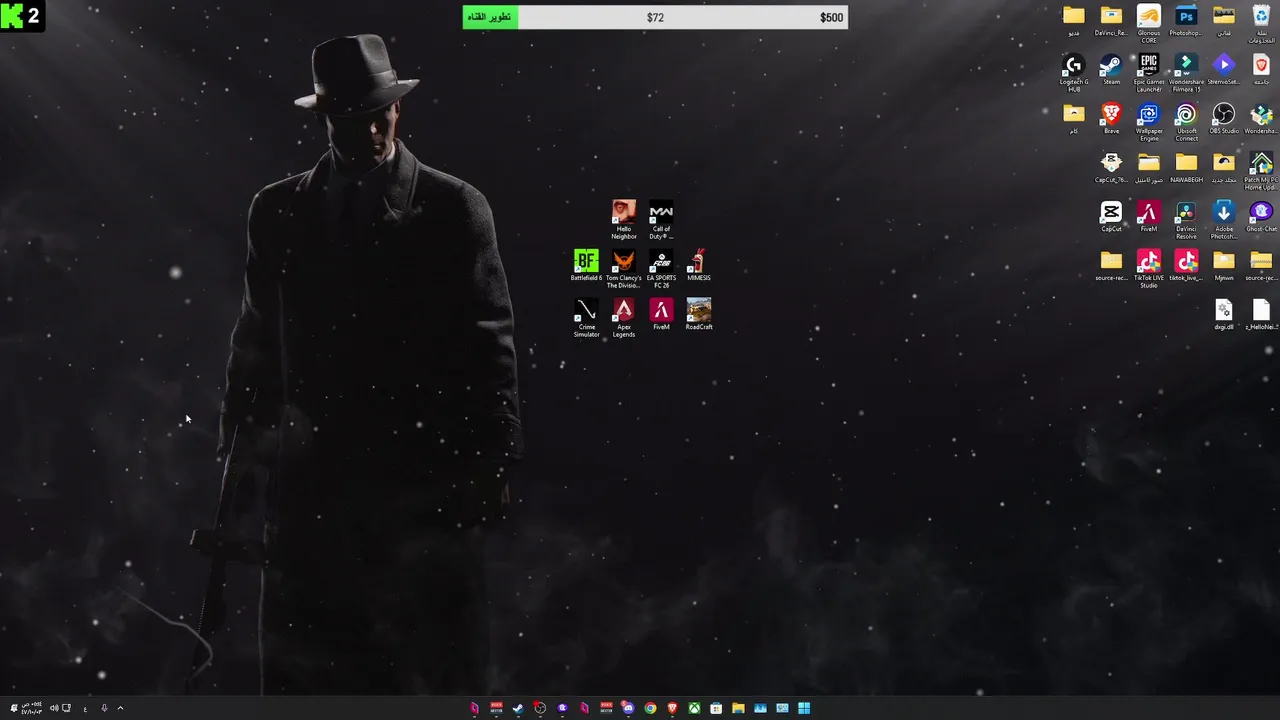The height and width of the screenshot is (720, 1280).
Task: Select Tom Clancy's The Division shortcut
Action: pos(624,269)
